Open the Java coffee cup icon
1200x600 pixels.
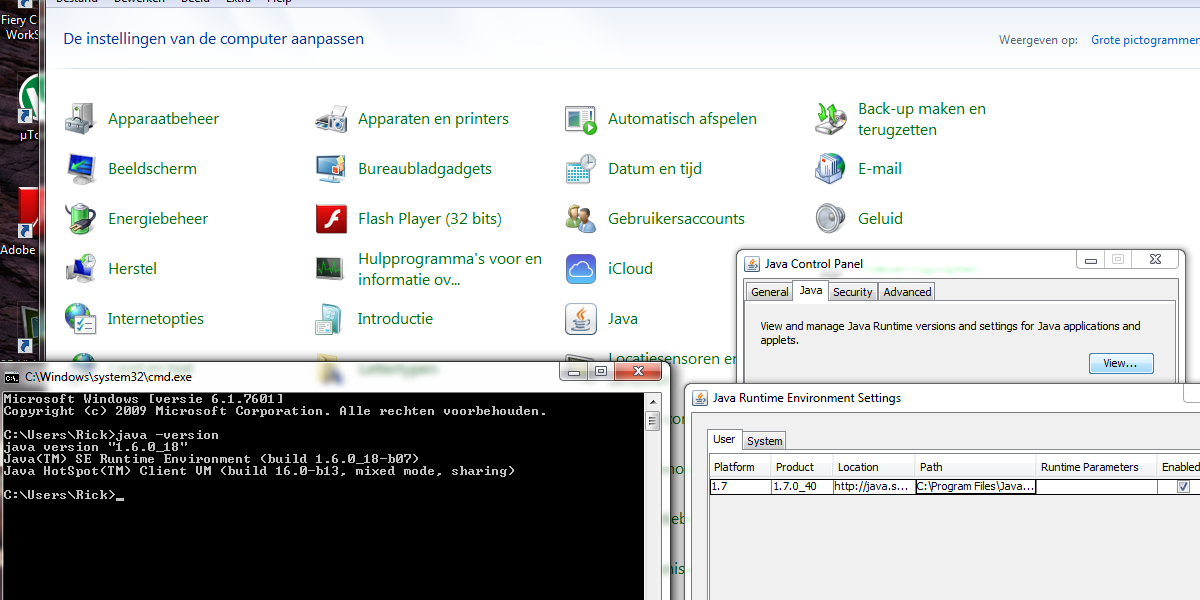click(580, 318)
